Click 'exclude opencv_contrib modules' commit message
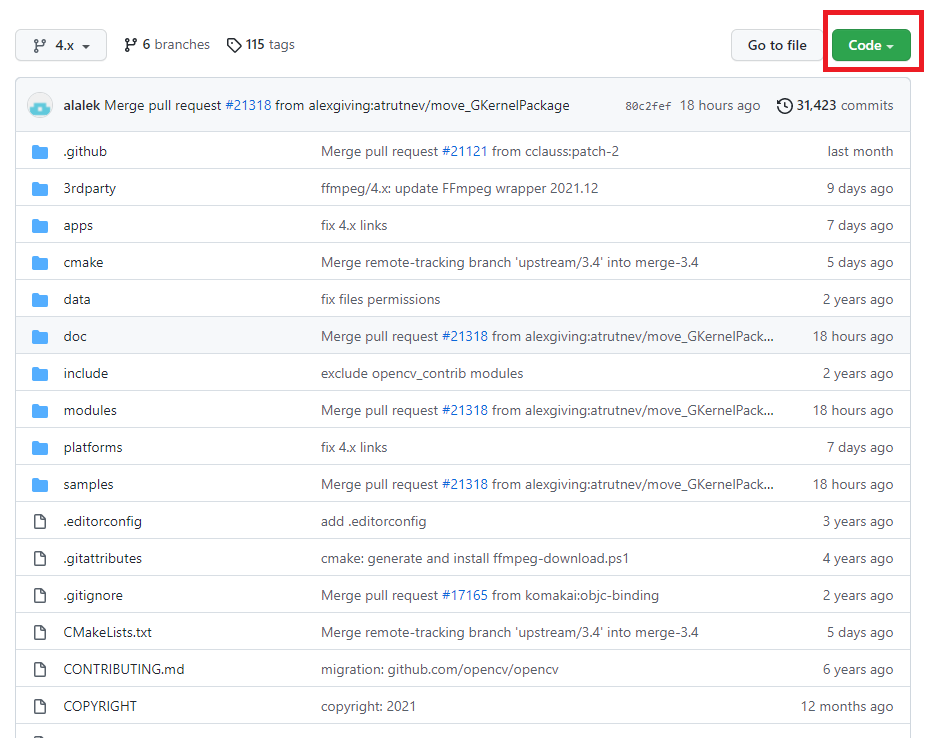Screen dimensions: 929x738 click(x=422, y=374)
